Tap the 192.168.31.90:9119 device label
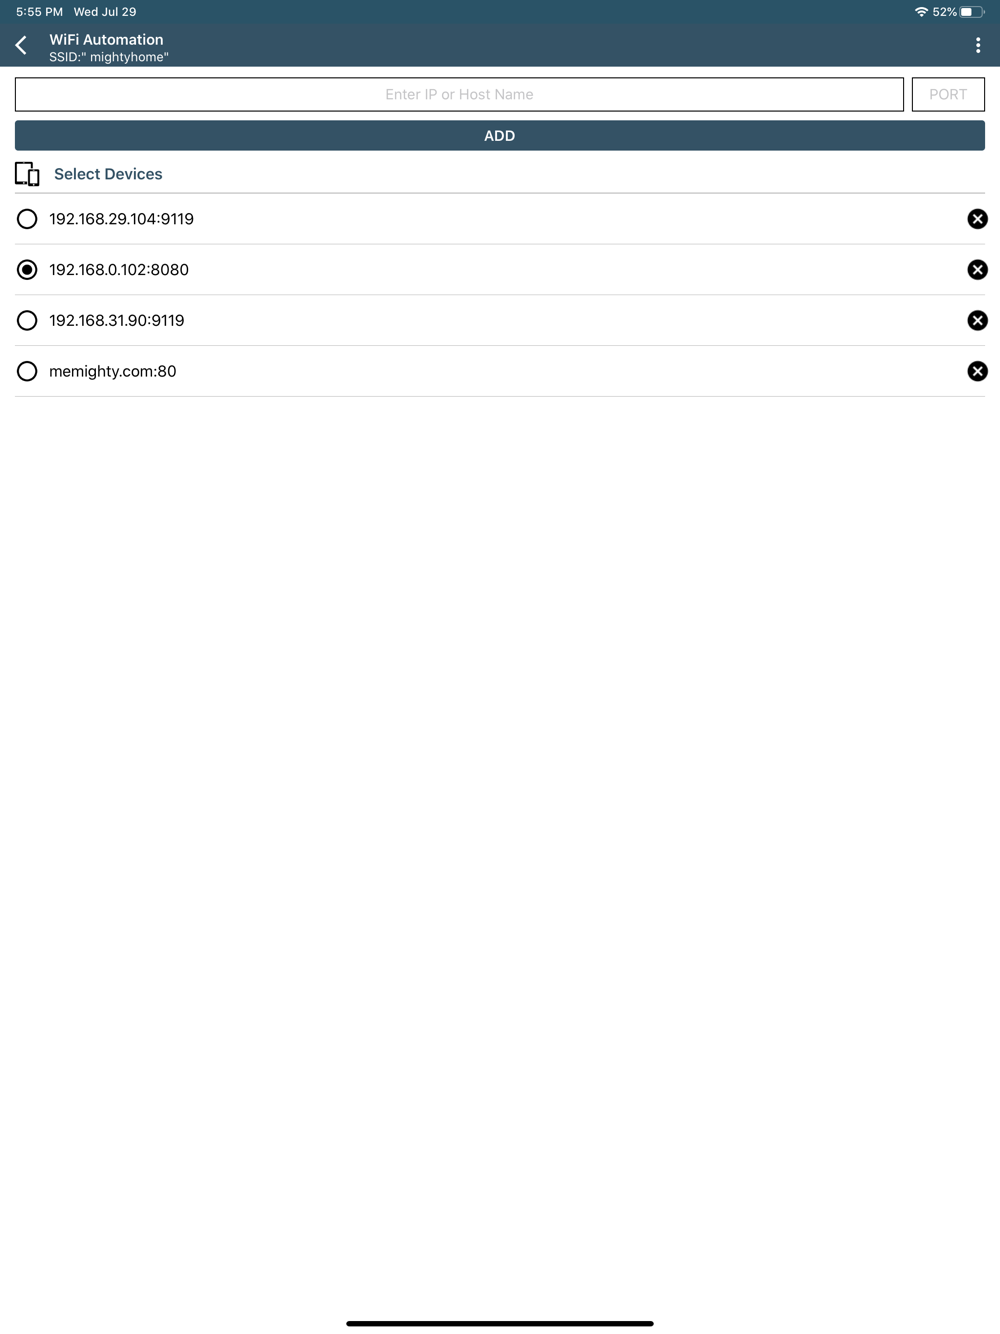This screenshot has height=1334, width=1000. pyautogui.click(x=117, y=320)
